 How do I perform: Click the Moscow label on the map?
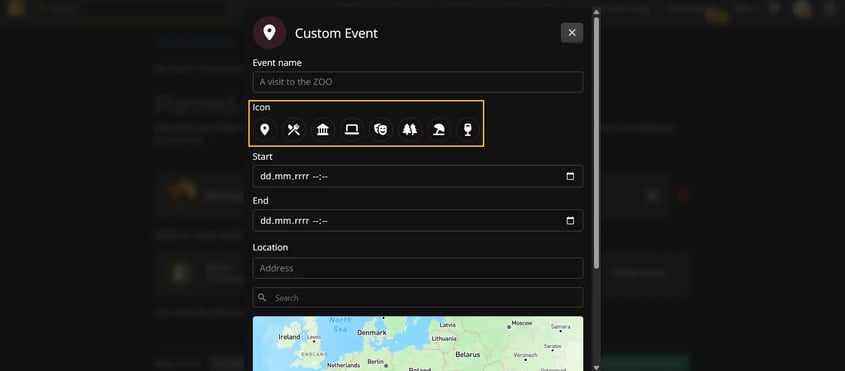522,323
